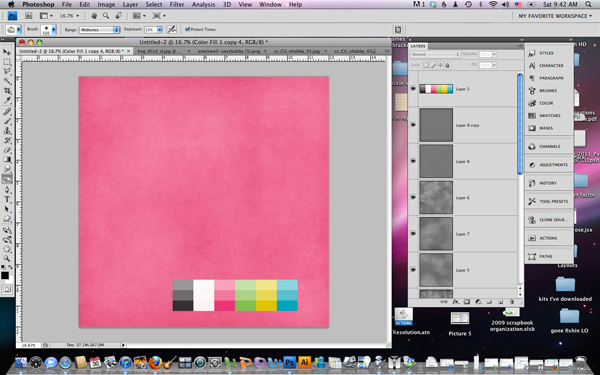Select the Gradient tool

pyautogui.click(x=7, y=160)
